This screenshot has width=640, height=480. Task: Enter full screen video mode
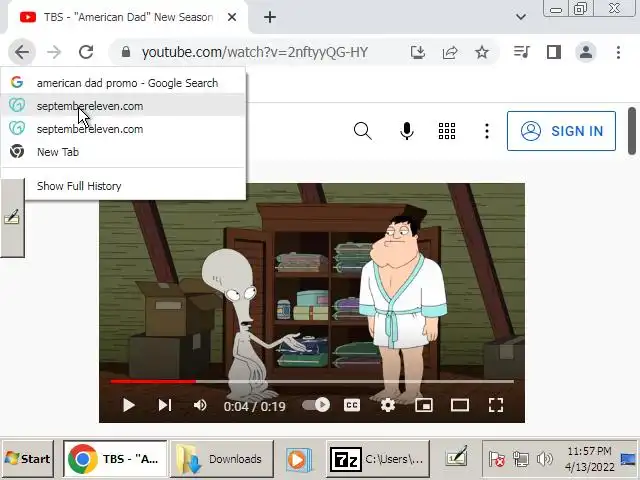pyautogui.click(x=496, y=405)
